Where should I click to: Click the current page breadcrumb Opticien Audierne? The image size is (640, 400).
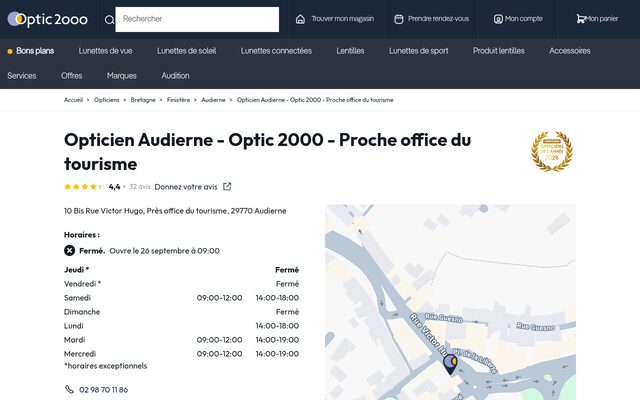(x=315, y=100)
